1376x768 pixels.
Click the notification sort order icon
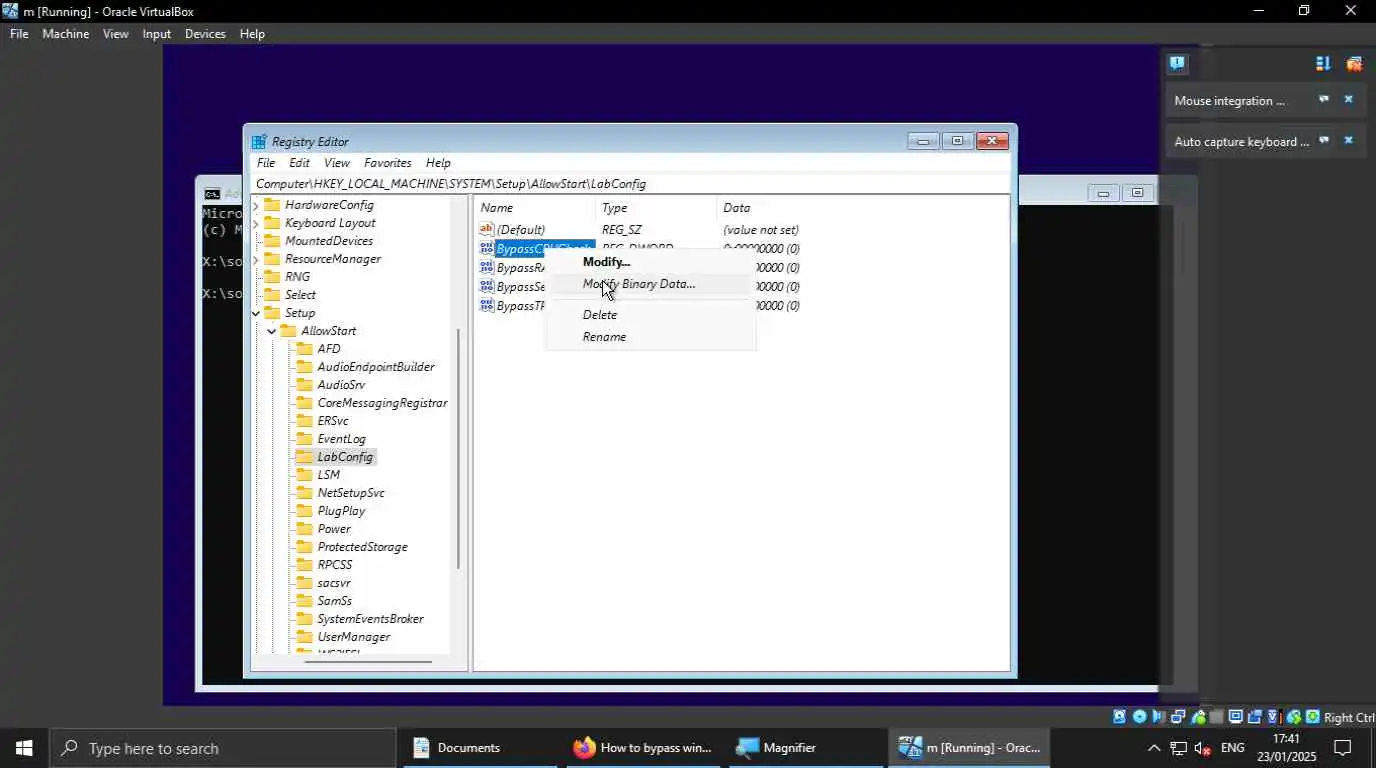1323,63
